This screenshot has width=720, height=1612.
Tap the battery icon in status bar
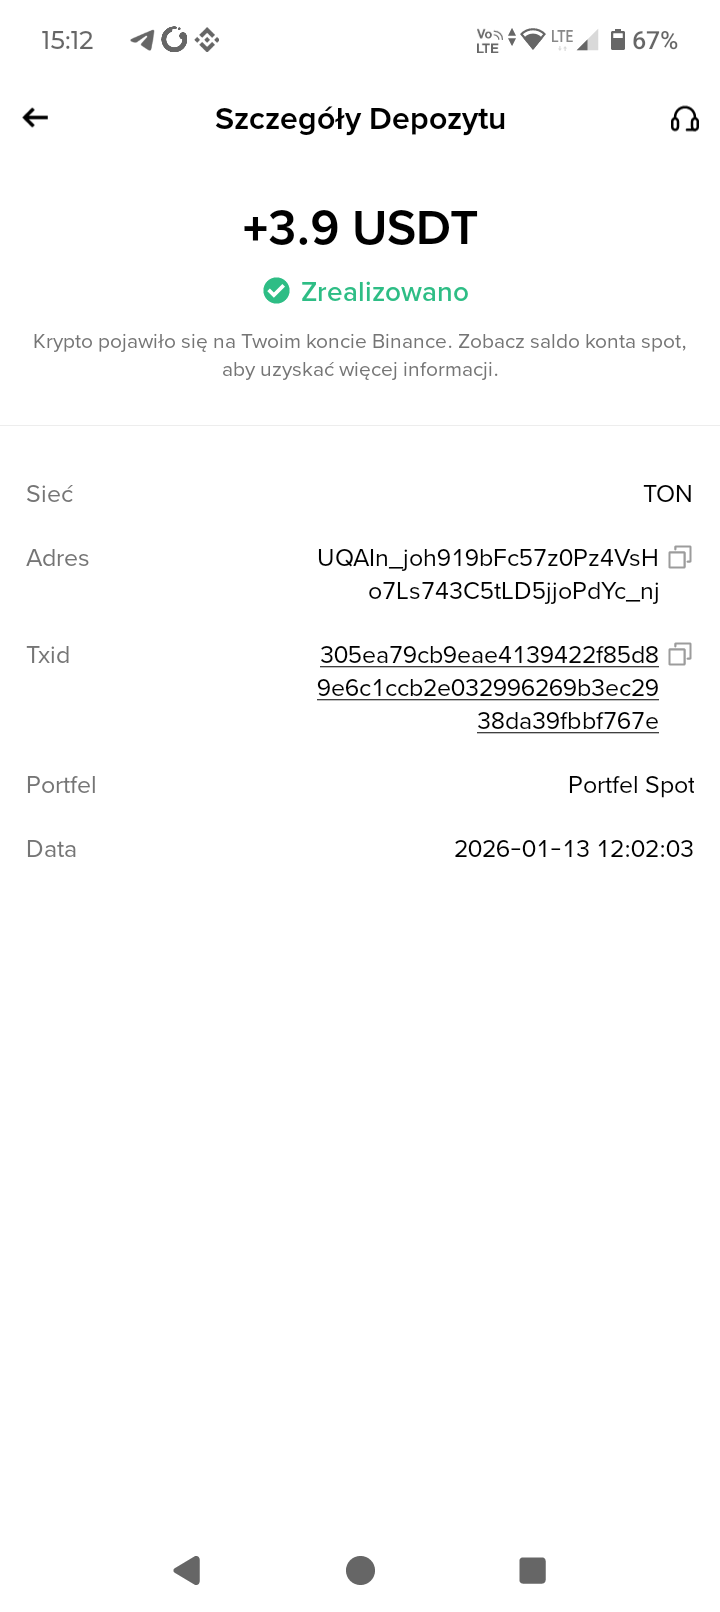618,40
